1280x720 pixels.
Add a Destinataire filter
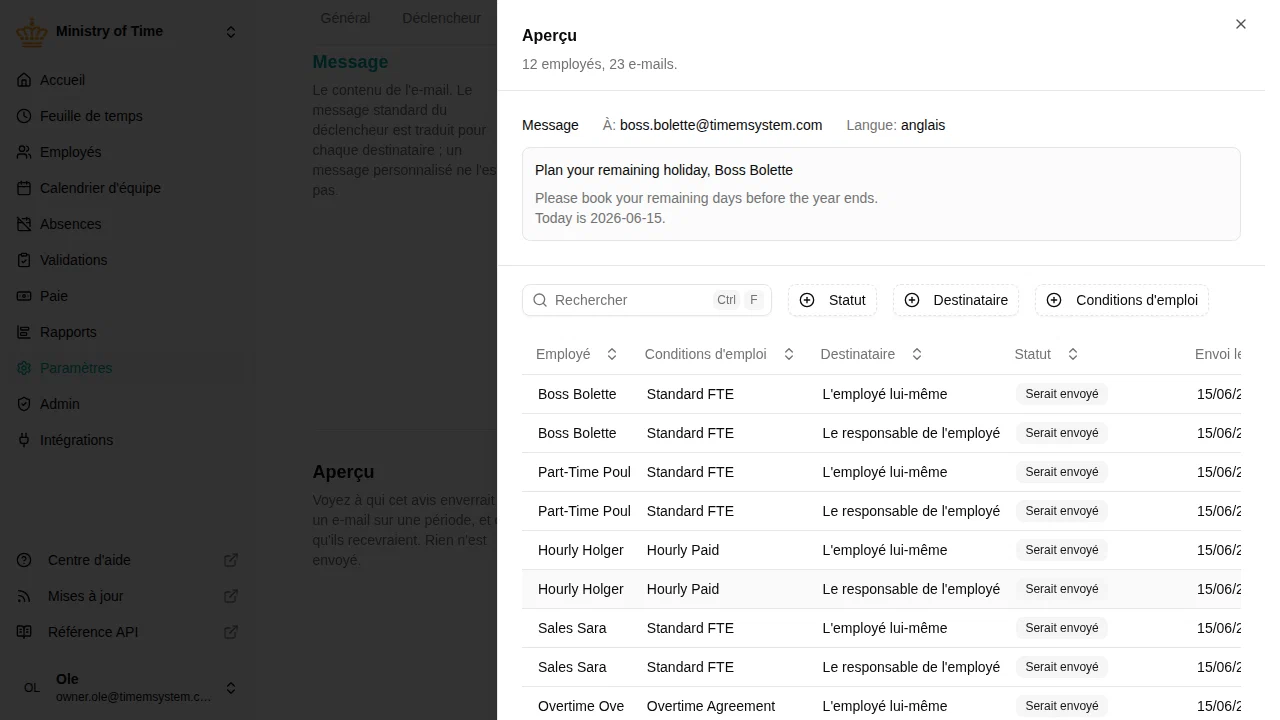coord(956,300)
